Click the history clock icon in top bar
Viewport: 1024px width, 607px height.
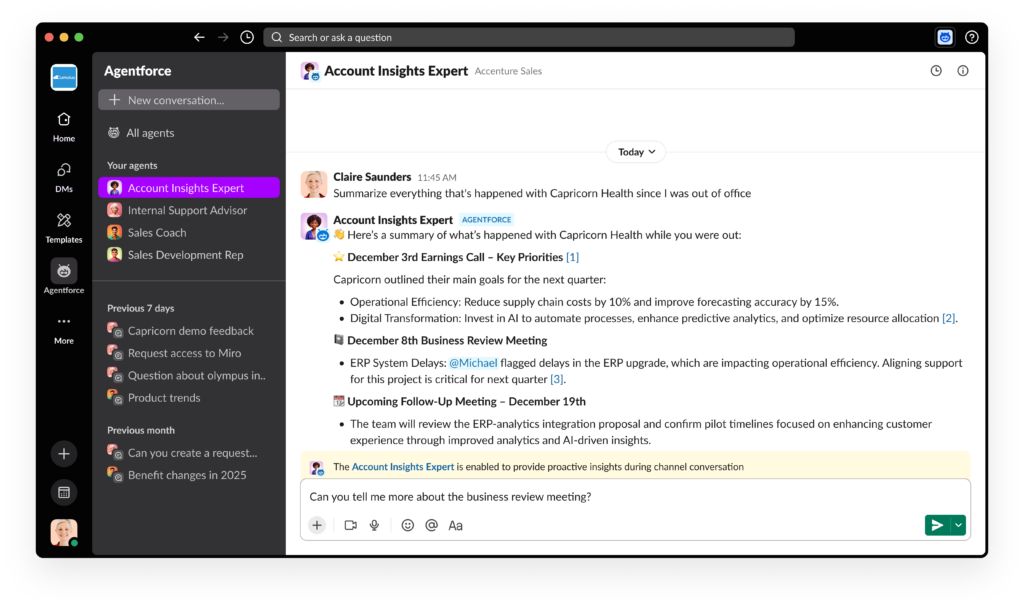tap(247, 37)
